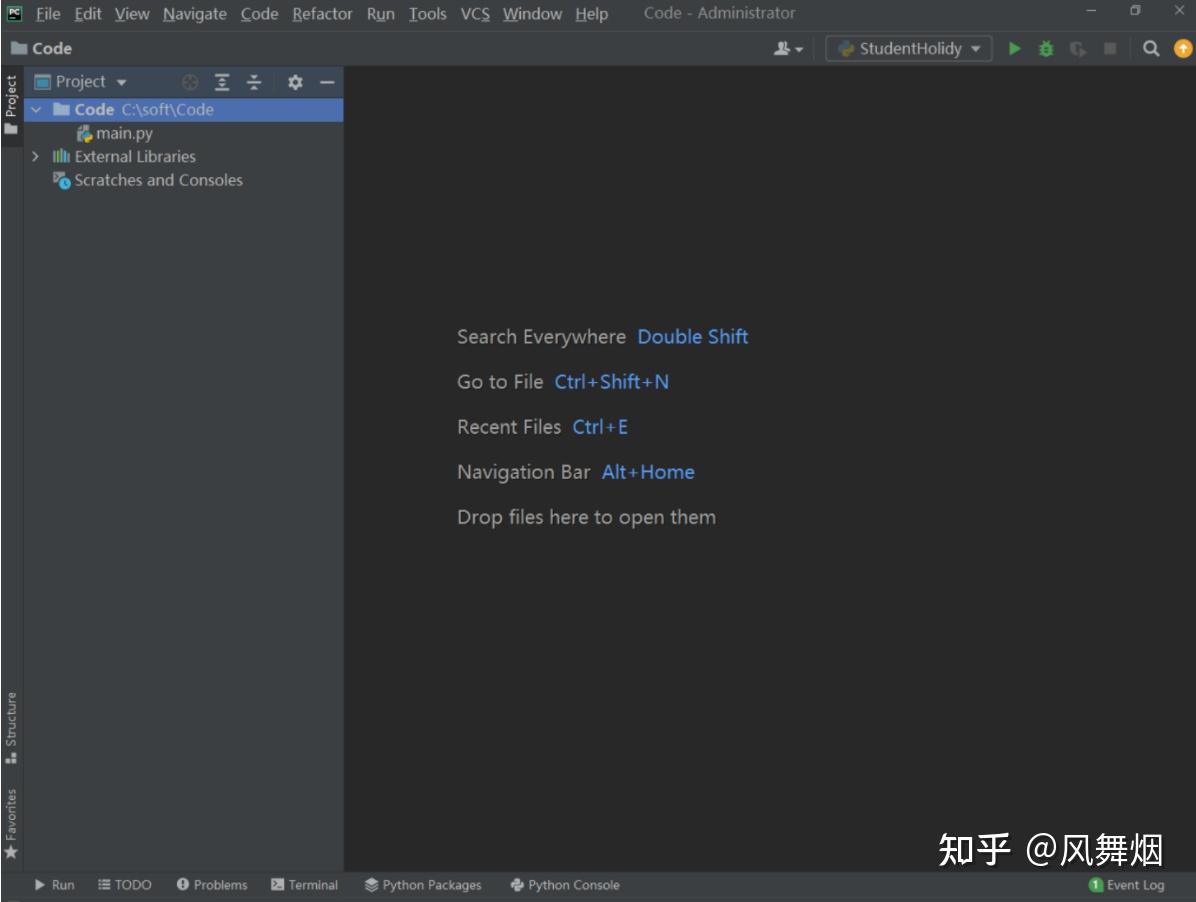The image size is (1196, 902).
Task: Click the main.py Python file icon
Action: pos(84,133)
